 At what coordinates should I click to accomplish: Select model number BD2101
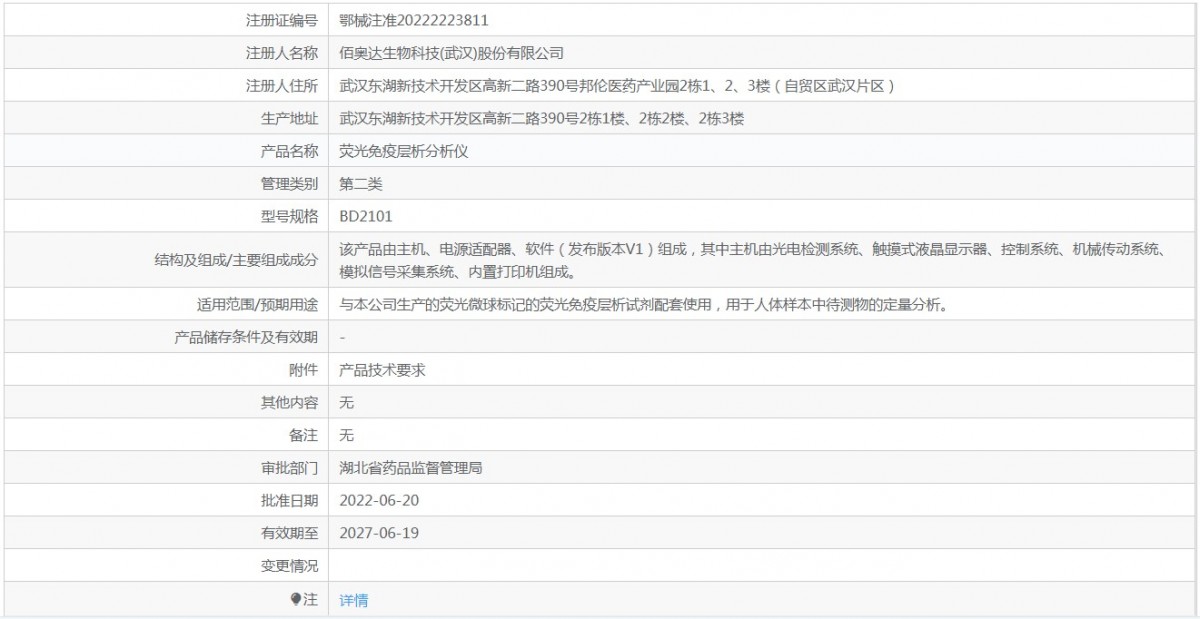point(366,215)
